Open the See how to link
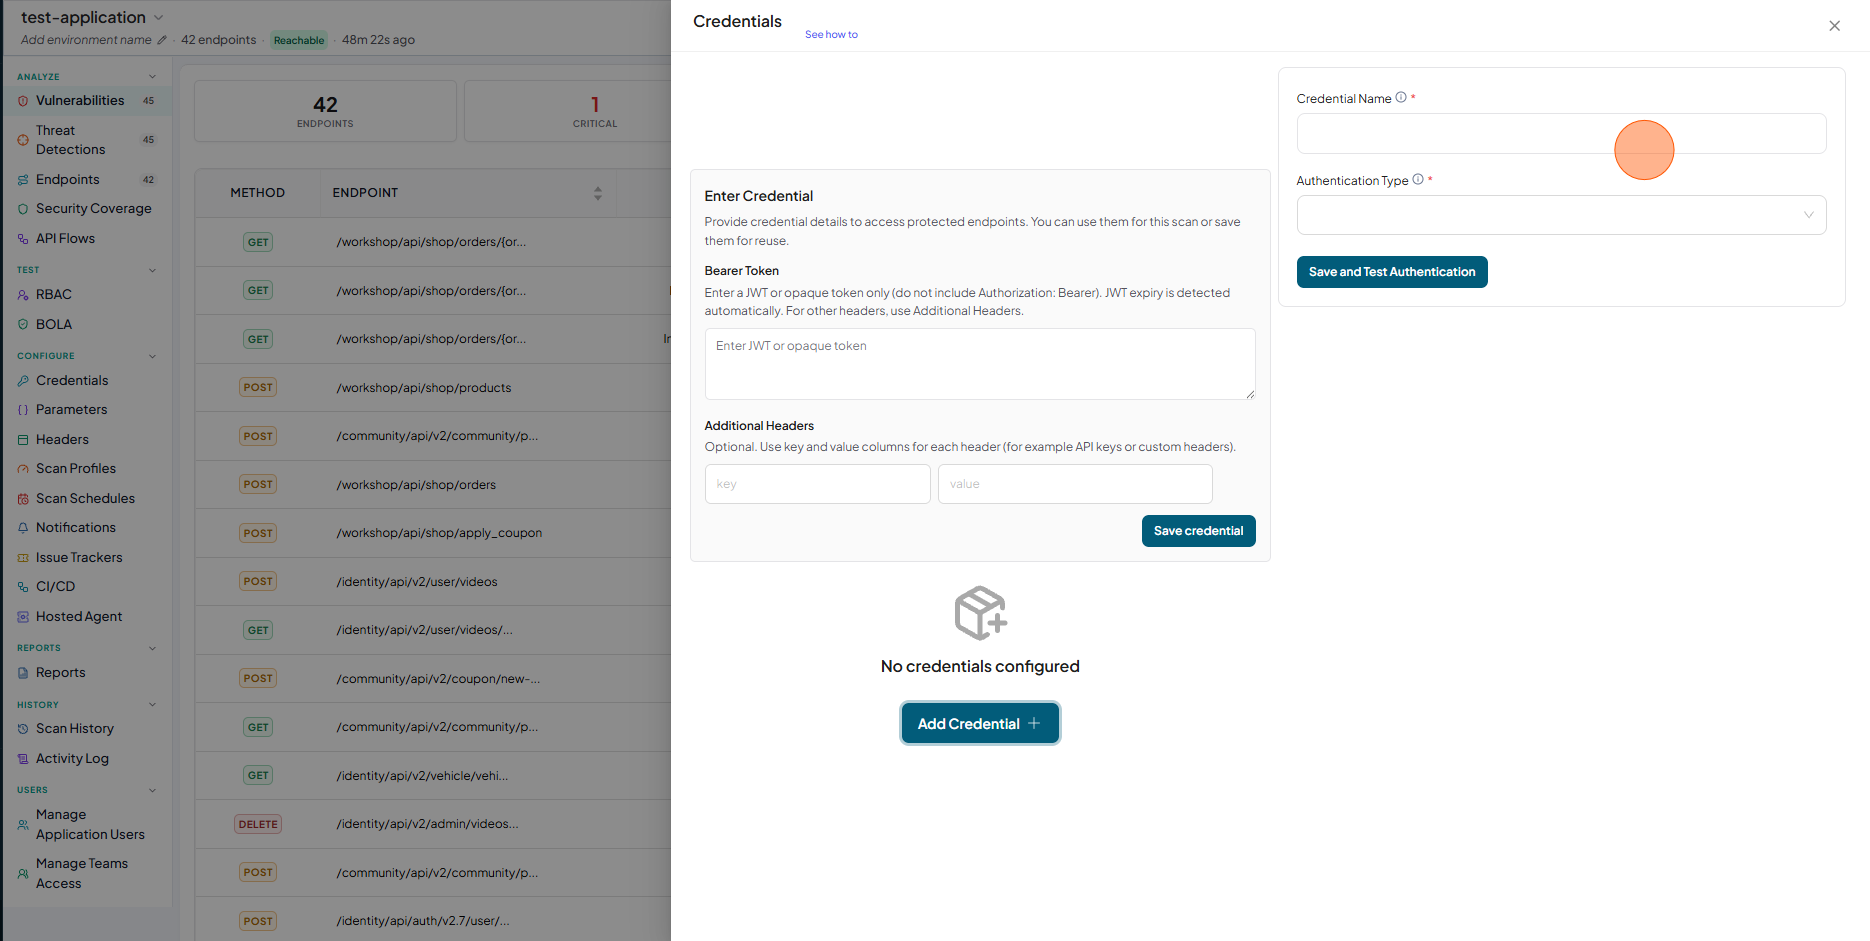The height and width of the screenshot is (941, 1870). tap(831, 35)
